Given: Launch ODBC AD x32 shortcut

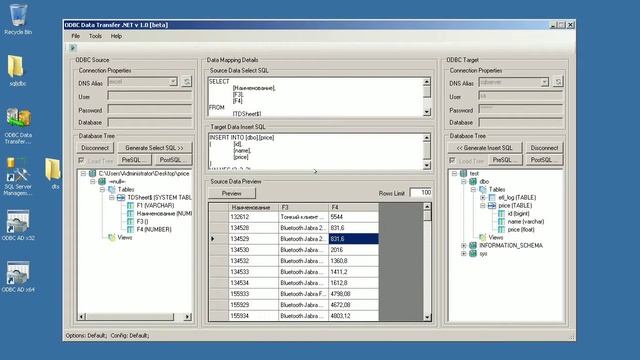Looking at the screenshot, I should pos(18,225).
